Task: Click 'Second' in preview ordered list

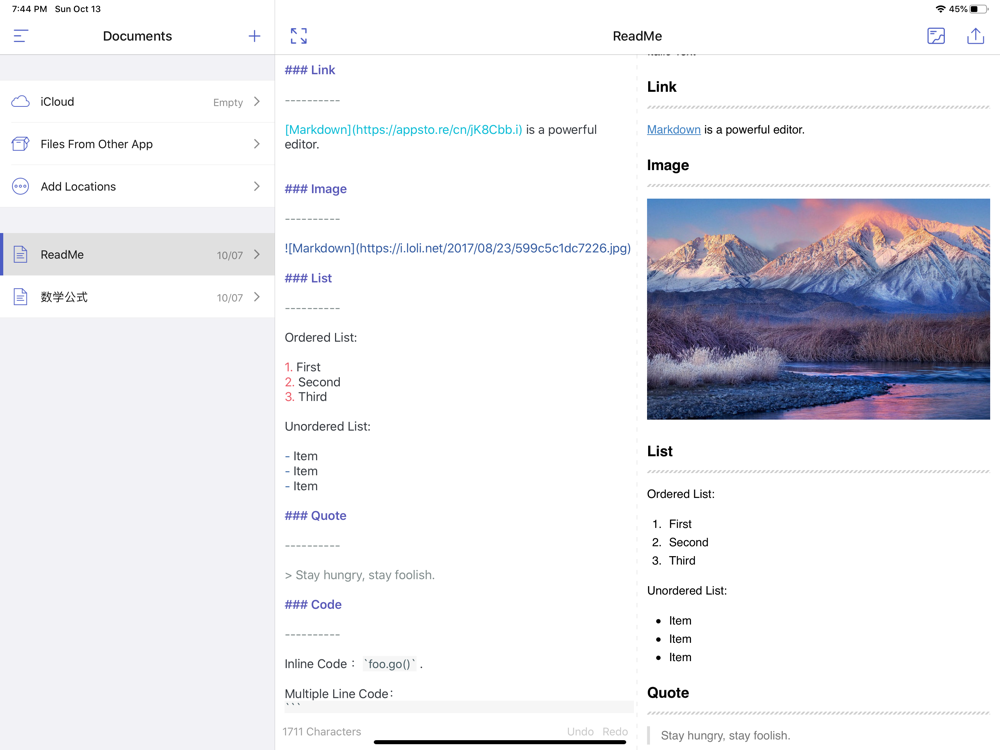Action: 688,542
